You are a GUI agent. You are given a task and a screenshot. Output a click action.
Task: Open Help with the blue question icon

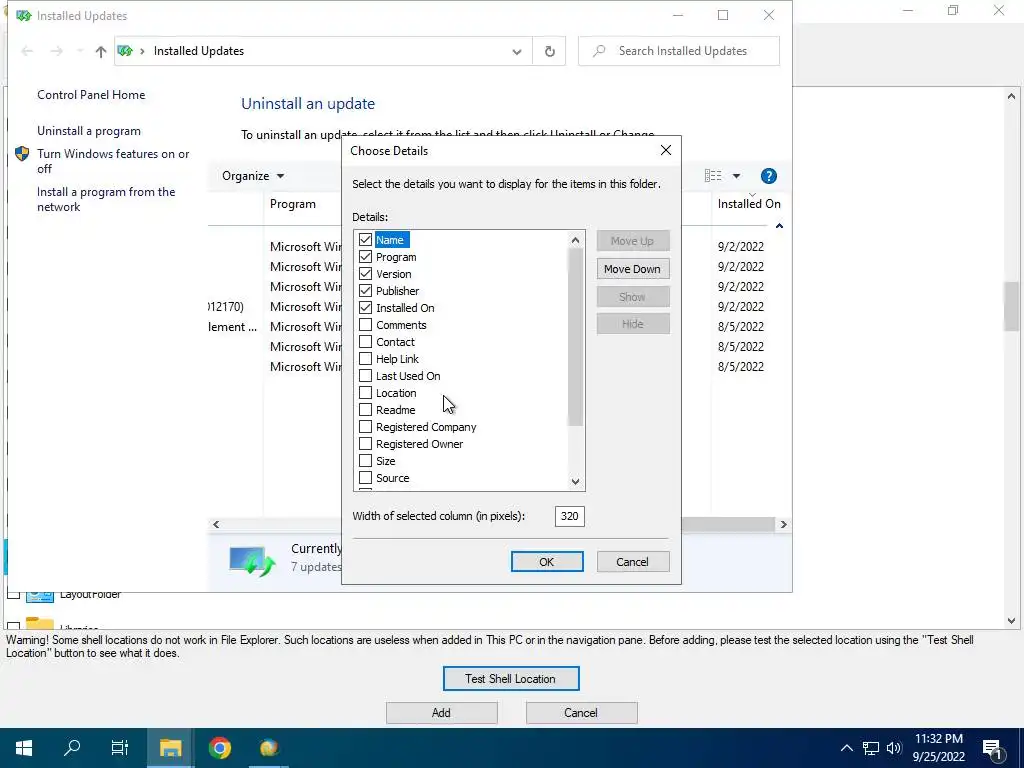[x=769, y=176]
